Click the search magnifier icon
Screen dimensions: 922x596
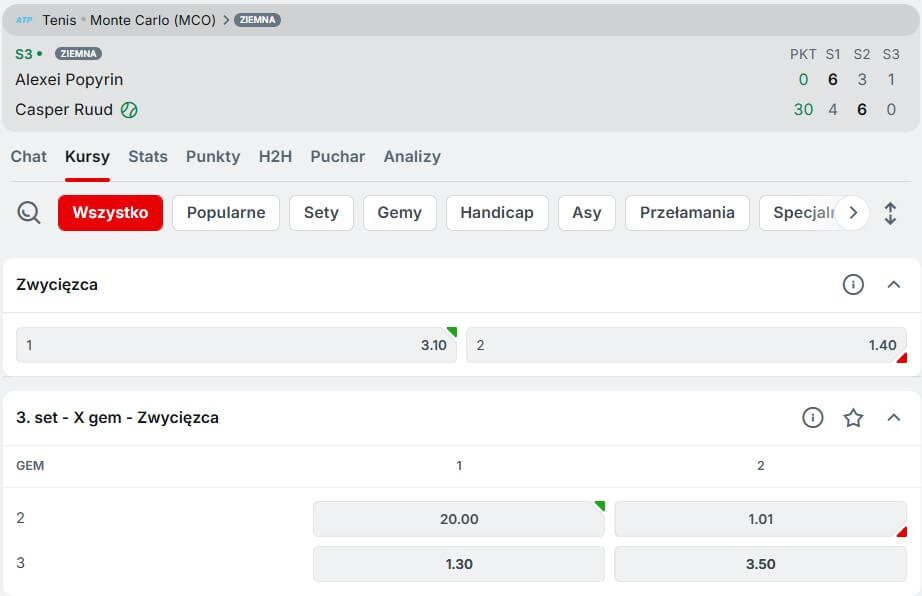pos(29,213)
